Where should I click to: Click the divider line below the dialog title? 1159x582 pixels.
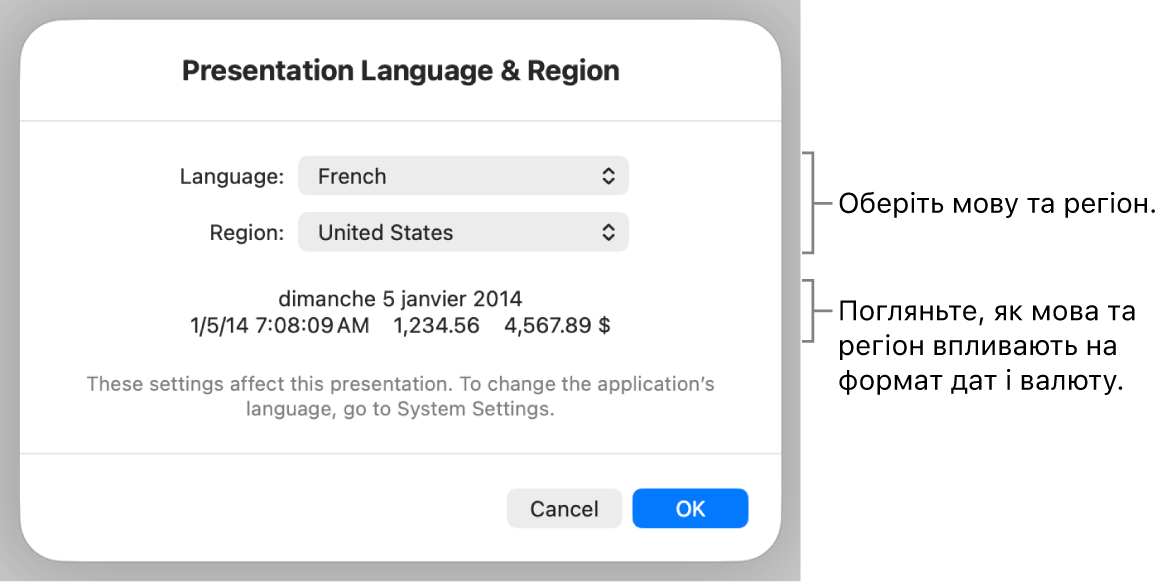click(400, 122)
